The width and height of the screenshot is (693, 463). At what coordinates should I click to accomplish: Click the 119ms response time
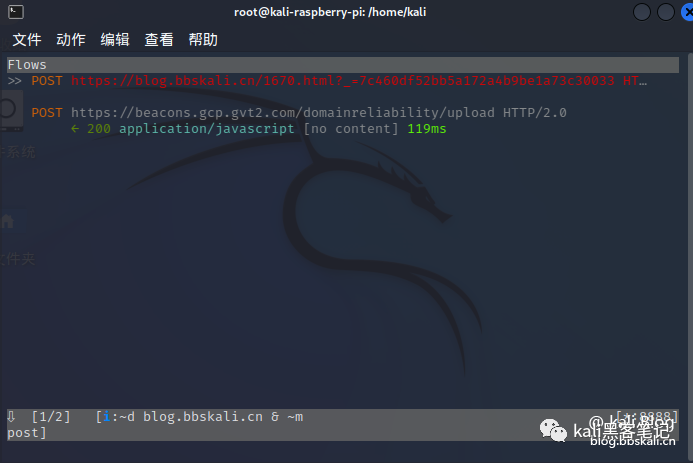tap(427, 129)
